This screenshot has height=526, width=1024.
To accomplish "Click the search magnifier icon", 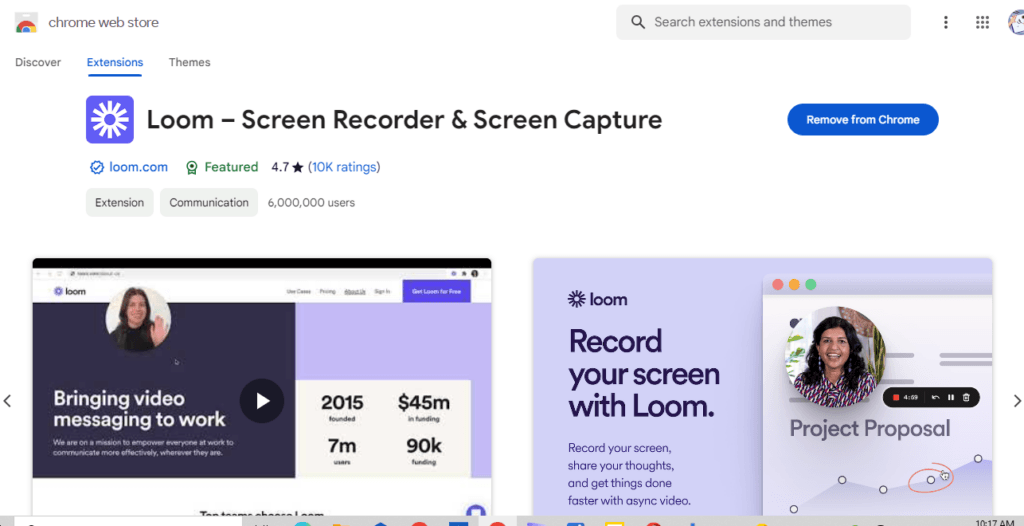I will click(638, 22).
